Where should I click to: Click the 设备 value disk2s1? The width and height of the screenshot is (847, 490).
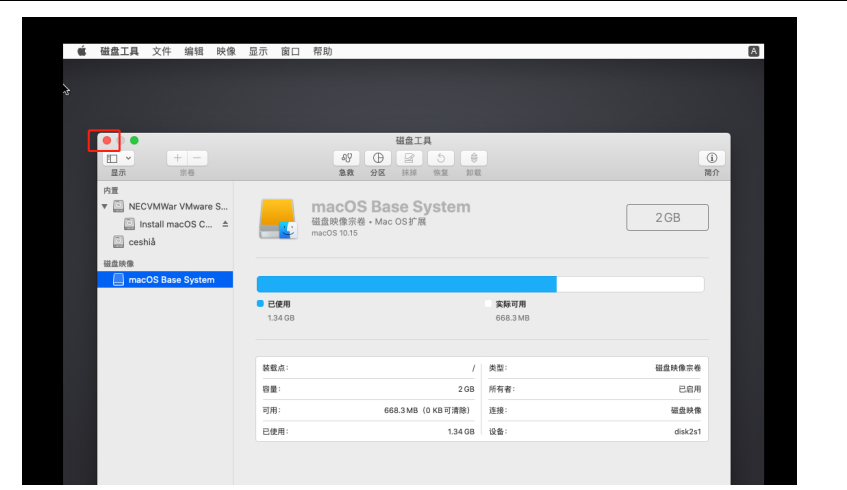pyautogui.click(x=688, y=431)
